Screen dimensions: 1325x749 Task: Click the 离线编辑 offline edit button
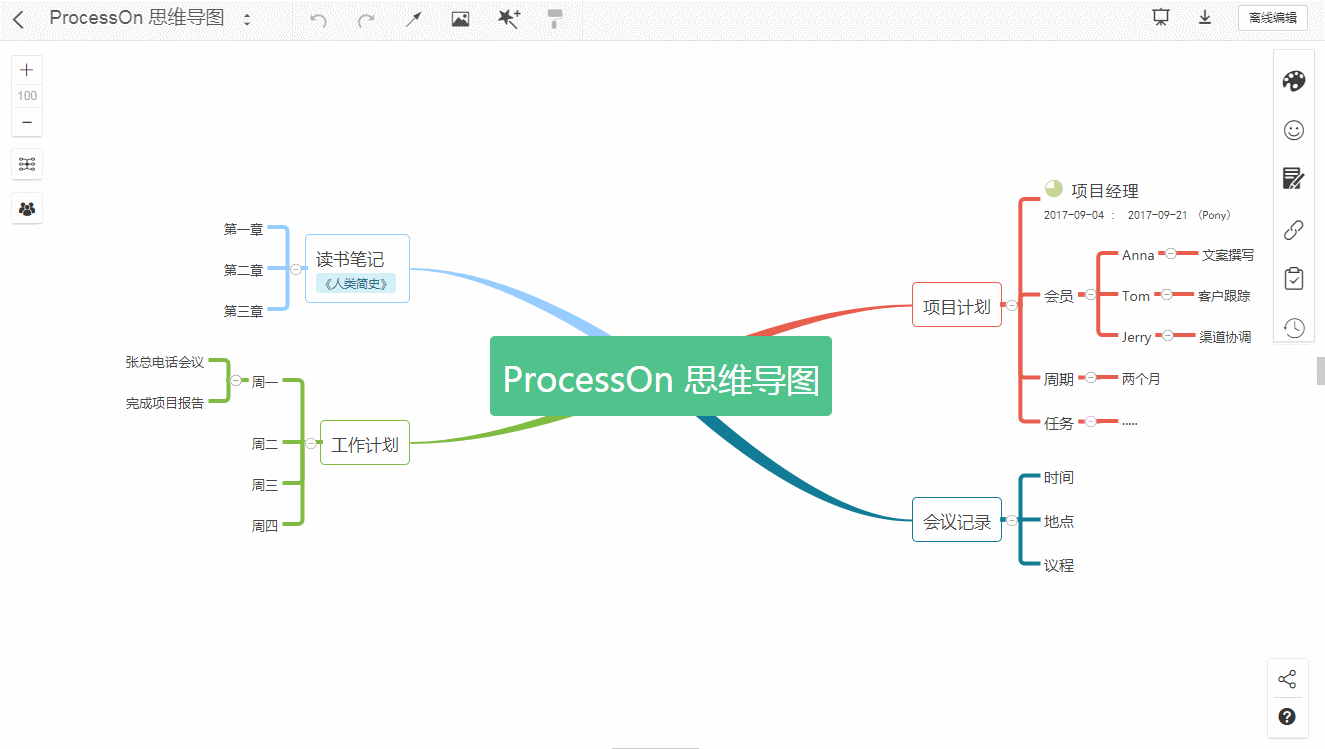(1273, 18)
